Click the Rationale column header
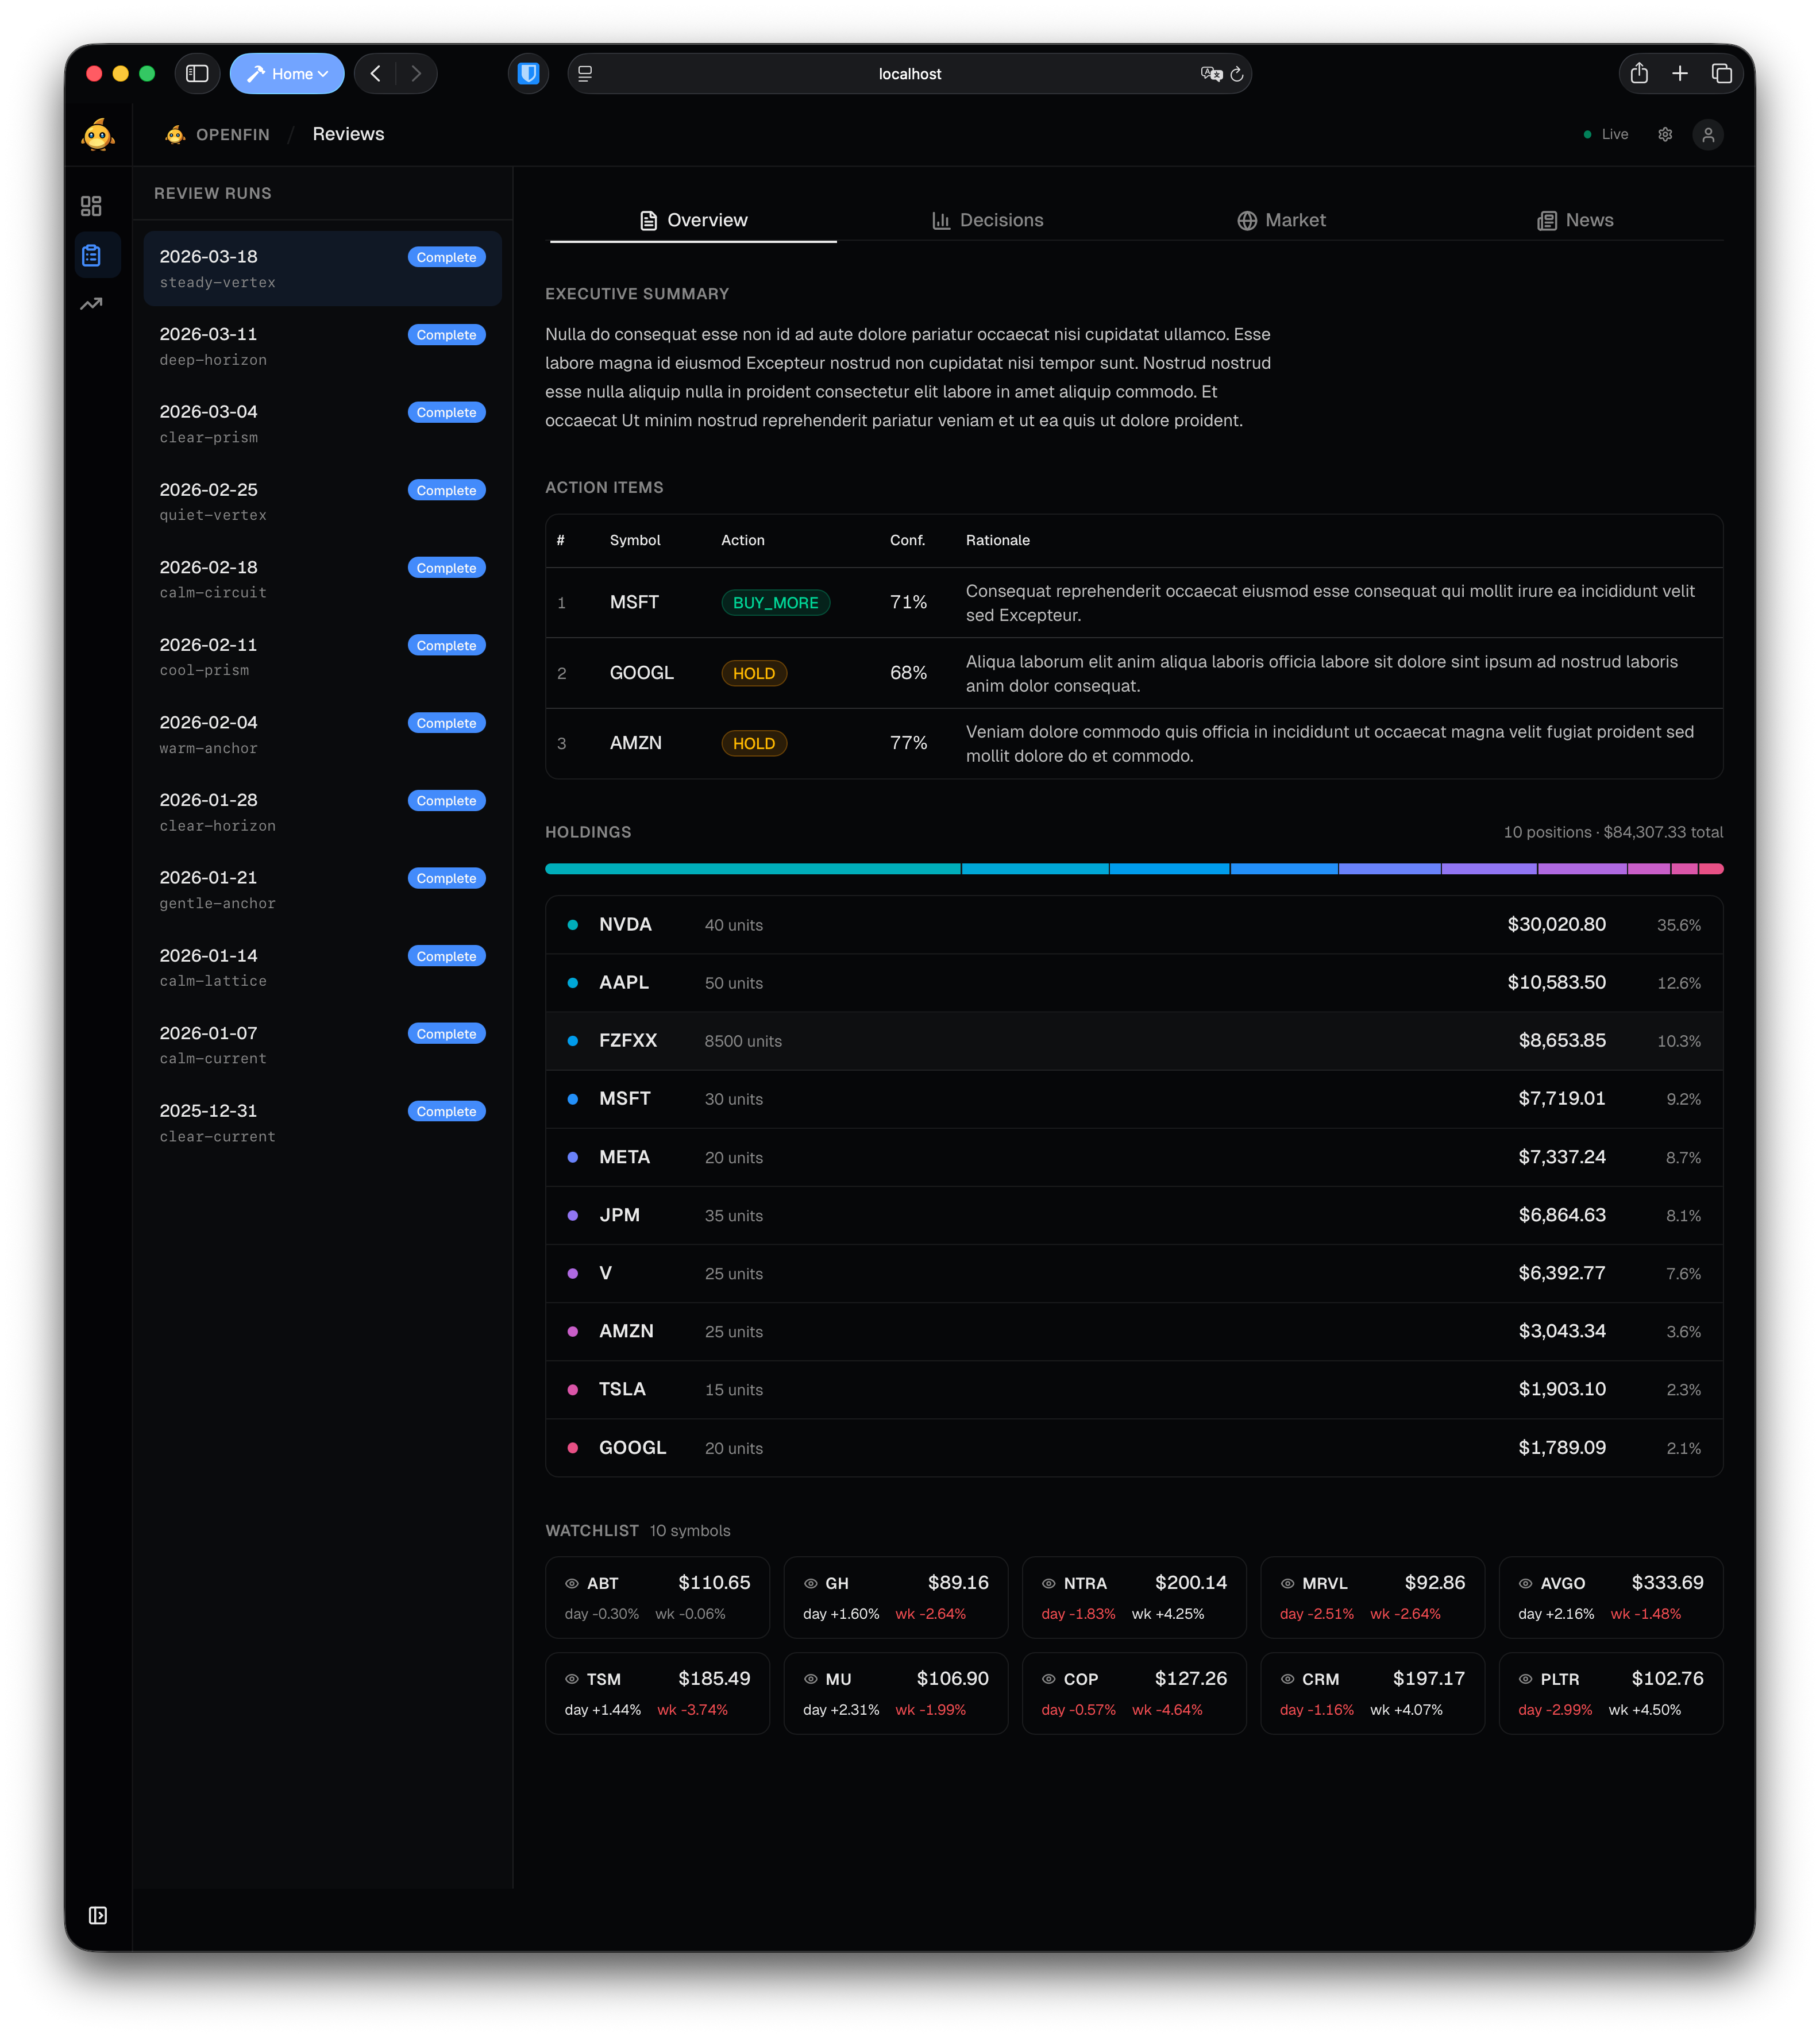 click(x=998, y=540)
